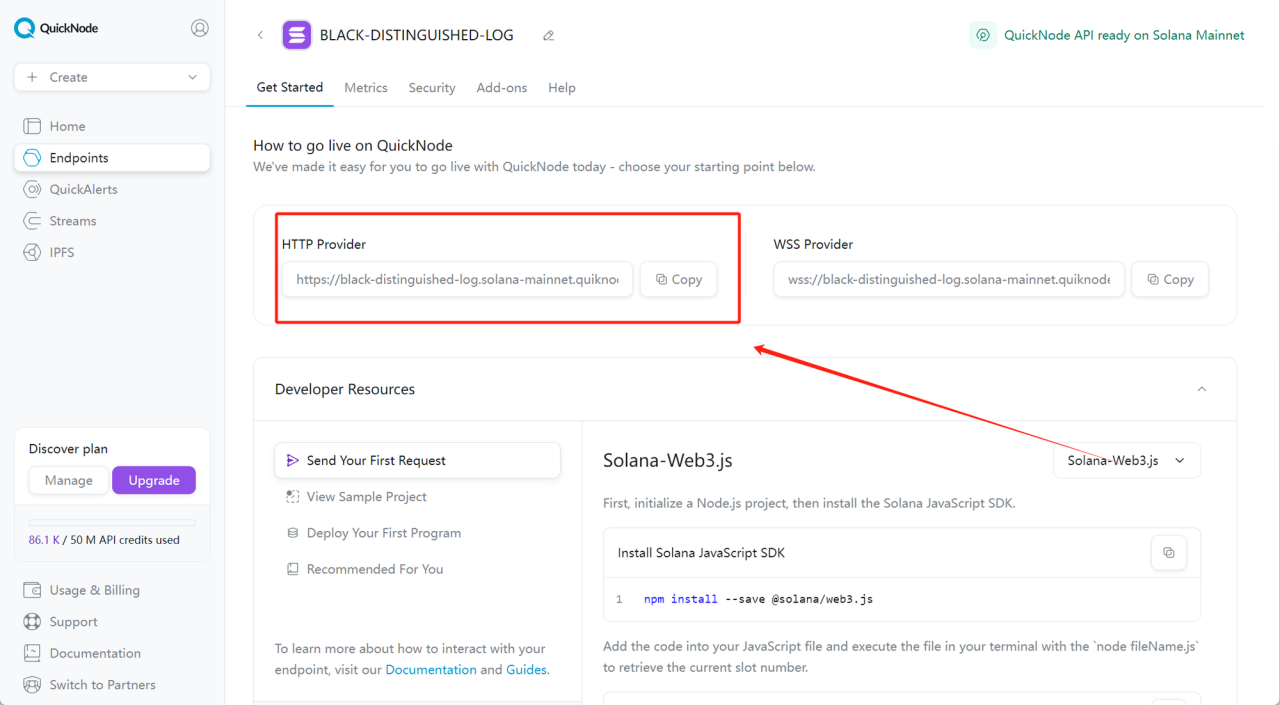This screenshot has height=705, width=1280.
Task: Open QuickAlerts from the sidebar
Action: 83,189
